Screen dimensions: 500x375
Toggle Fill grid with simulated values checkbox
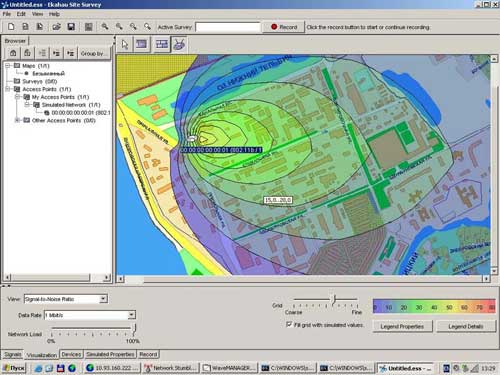(x=289, y=324)
